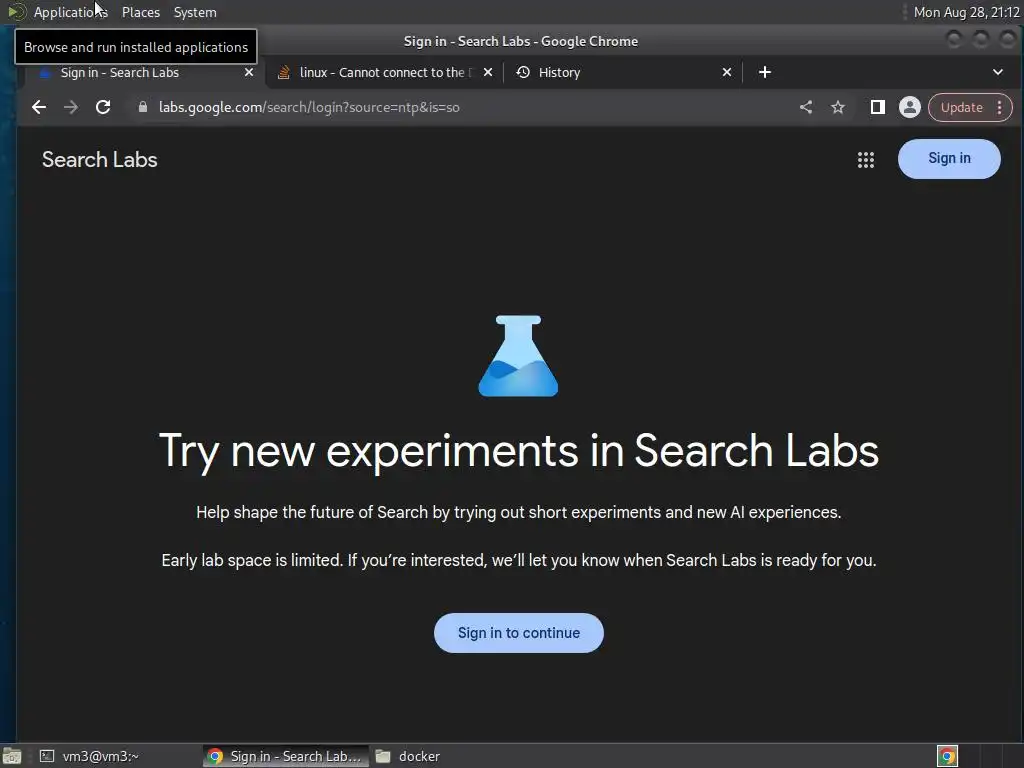Open the Chrome profile avatar menu

click(x=910, y=107)
